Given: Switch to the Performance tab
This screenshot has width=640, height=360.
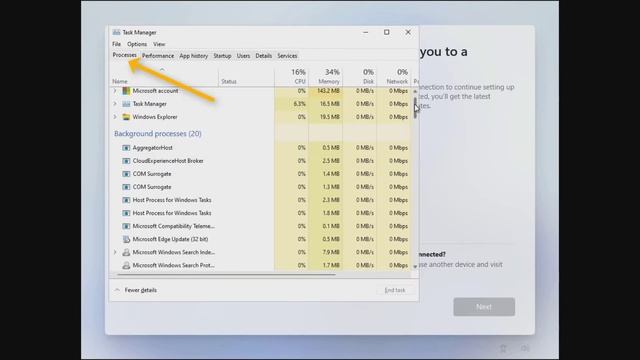Looking at the screenshot, I should pos(158,56).
